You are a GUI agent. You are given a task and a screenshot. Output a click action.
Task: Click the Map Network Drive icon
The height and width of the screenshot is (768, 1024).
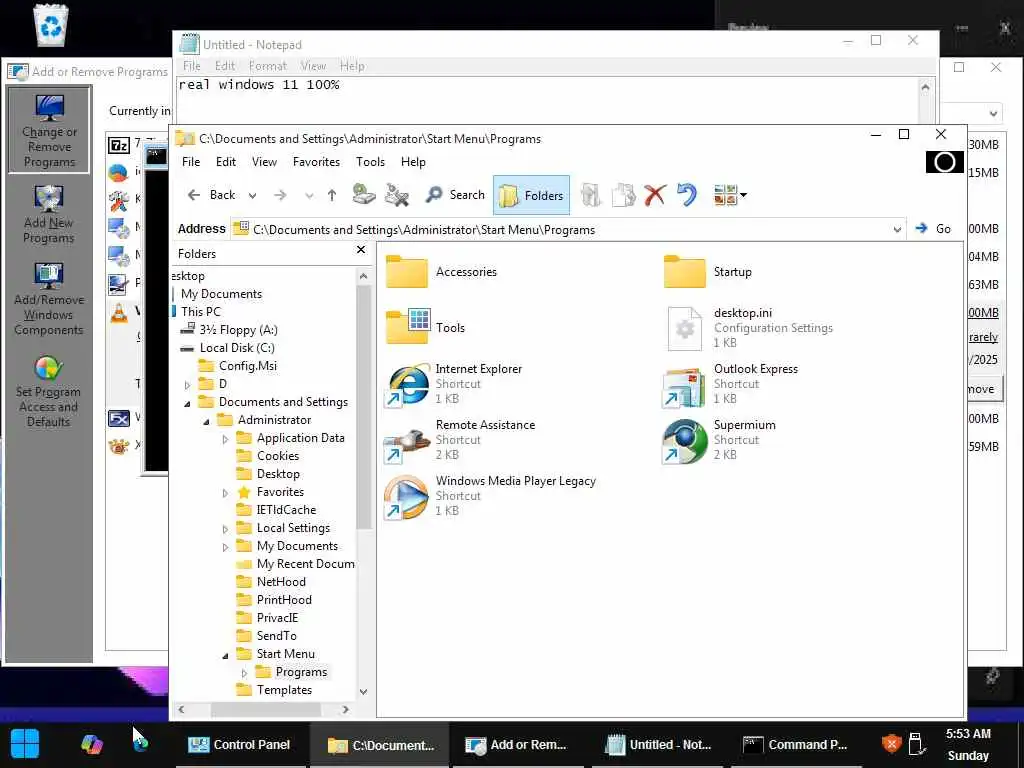(364, 195)
